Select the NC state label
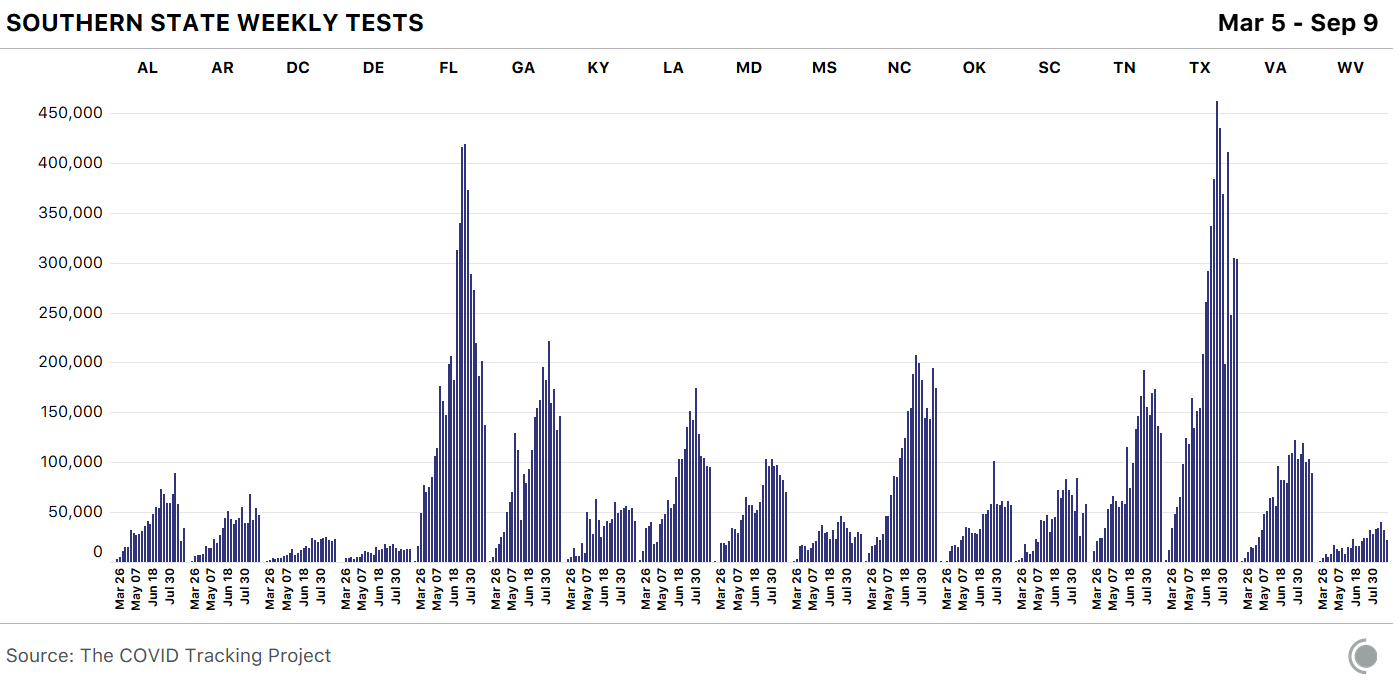The width and height of the screenshot is (1394, 682). pyautogui.click(x=899, y=68)
